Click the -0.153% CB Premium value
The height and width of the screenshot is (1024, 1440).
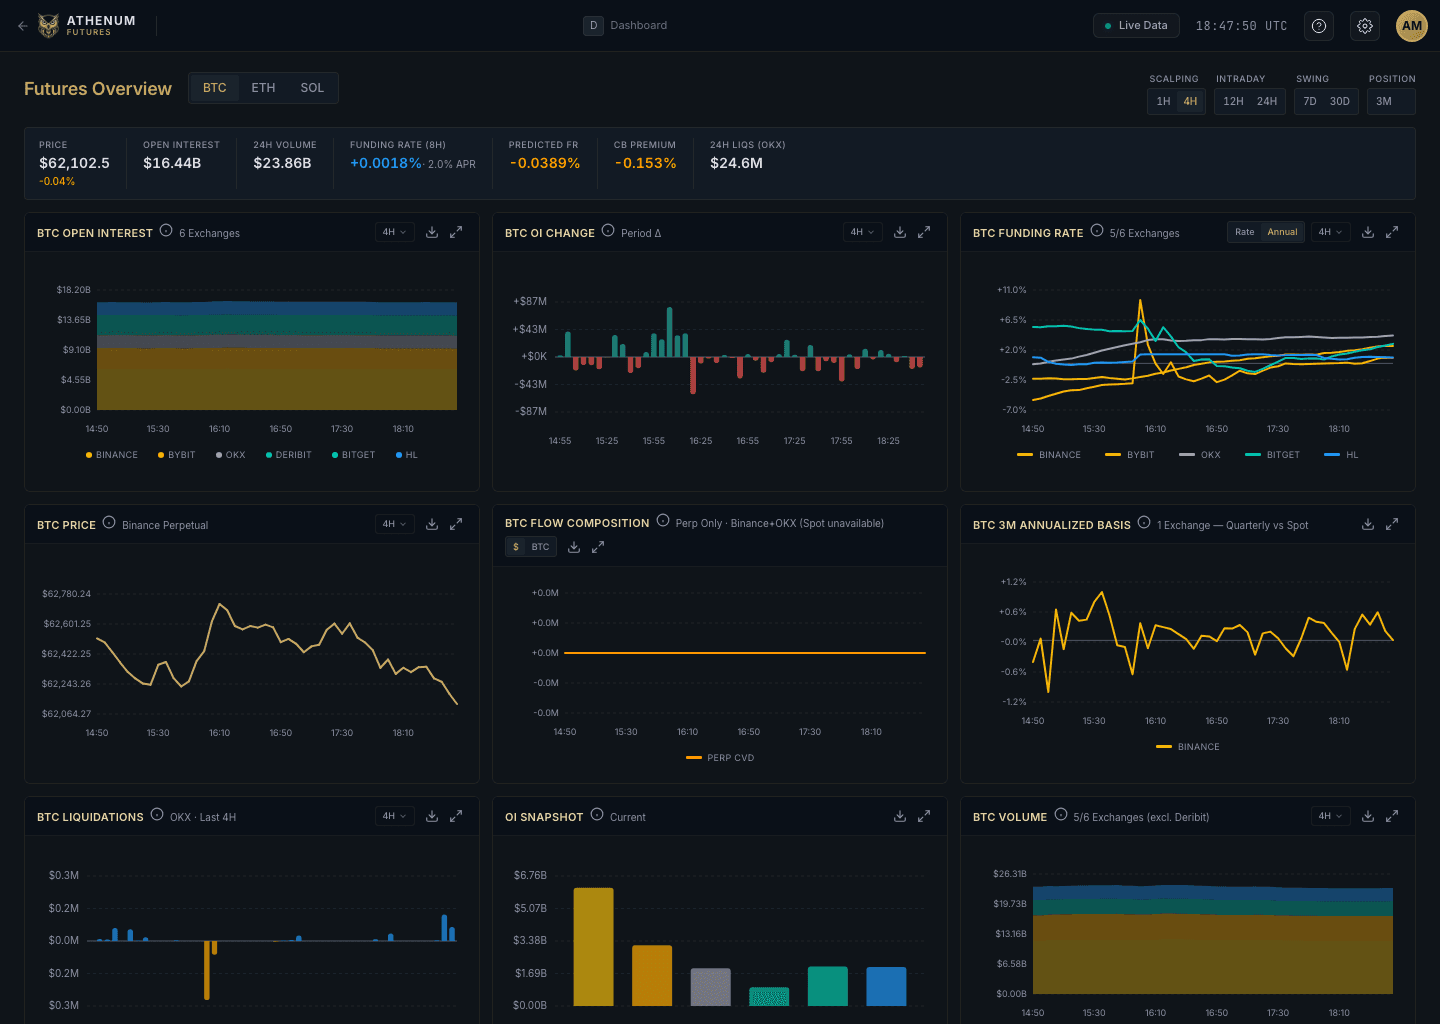click(645, 163)
